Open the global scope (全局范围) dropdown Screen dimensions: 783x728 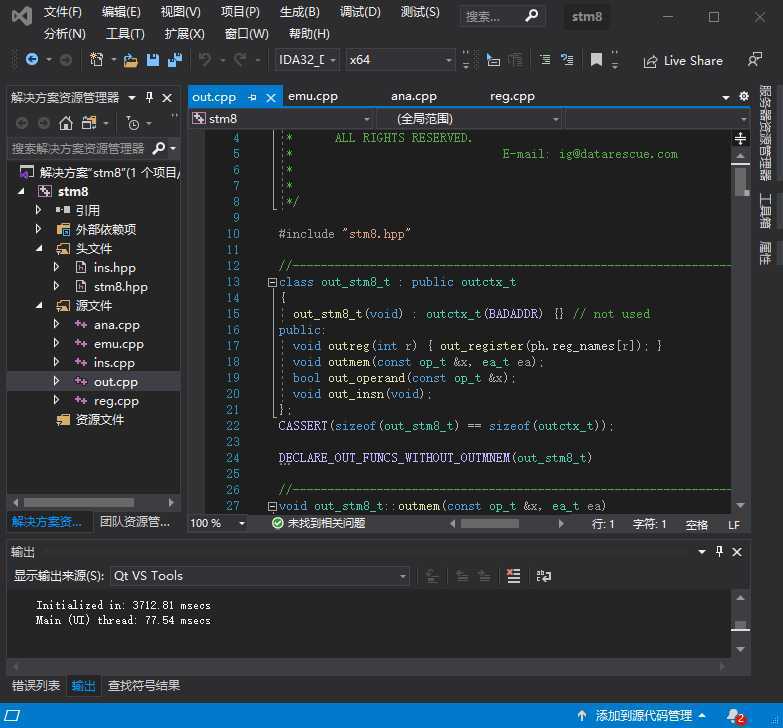[x=469, y=119]
